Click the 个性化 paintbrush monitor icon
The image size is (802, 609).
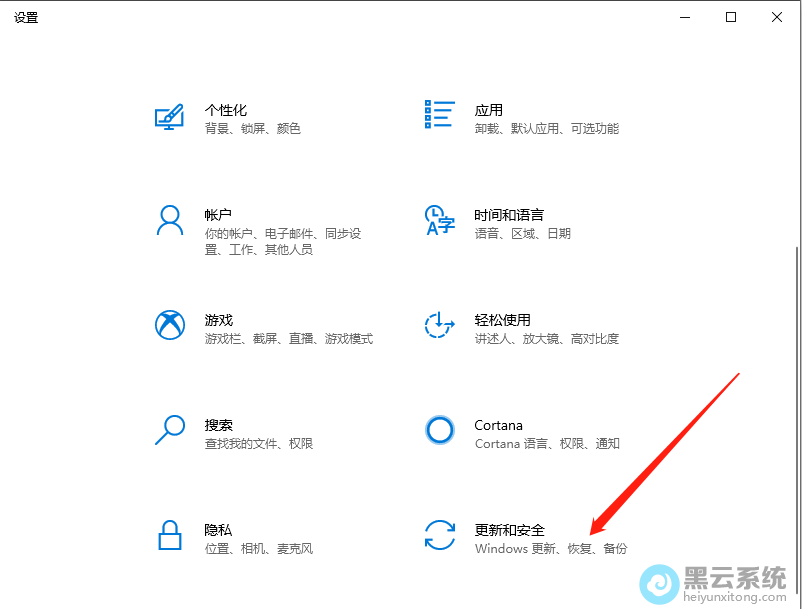pos(170,116)
